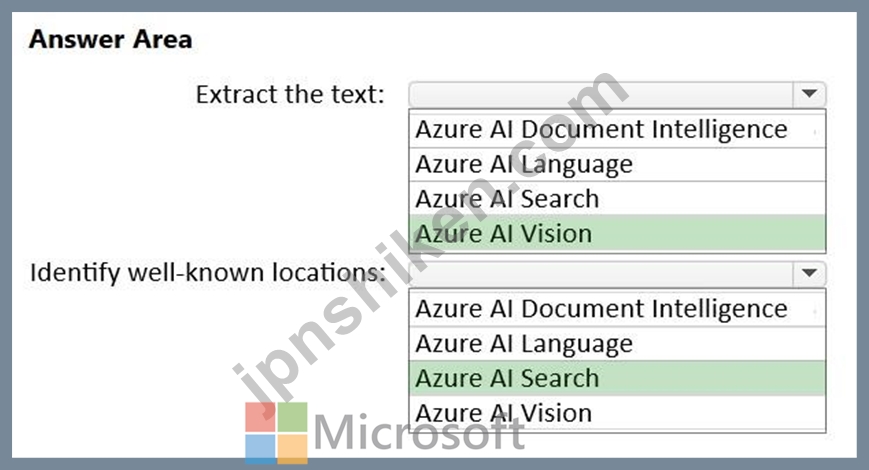Pick Azure AI Search in first list
869x470 pixels.
[x=617, y=198]
